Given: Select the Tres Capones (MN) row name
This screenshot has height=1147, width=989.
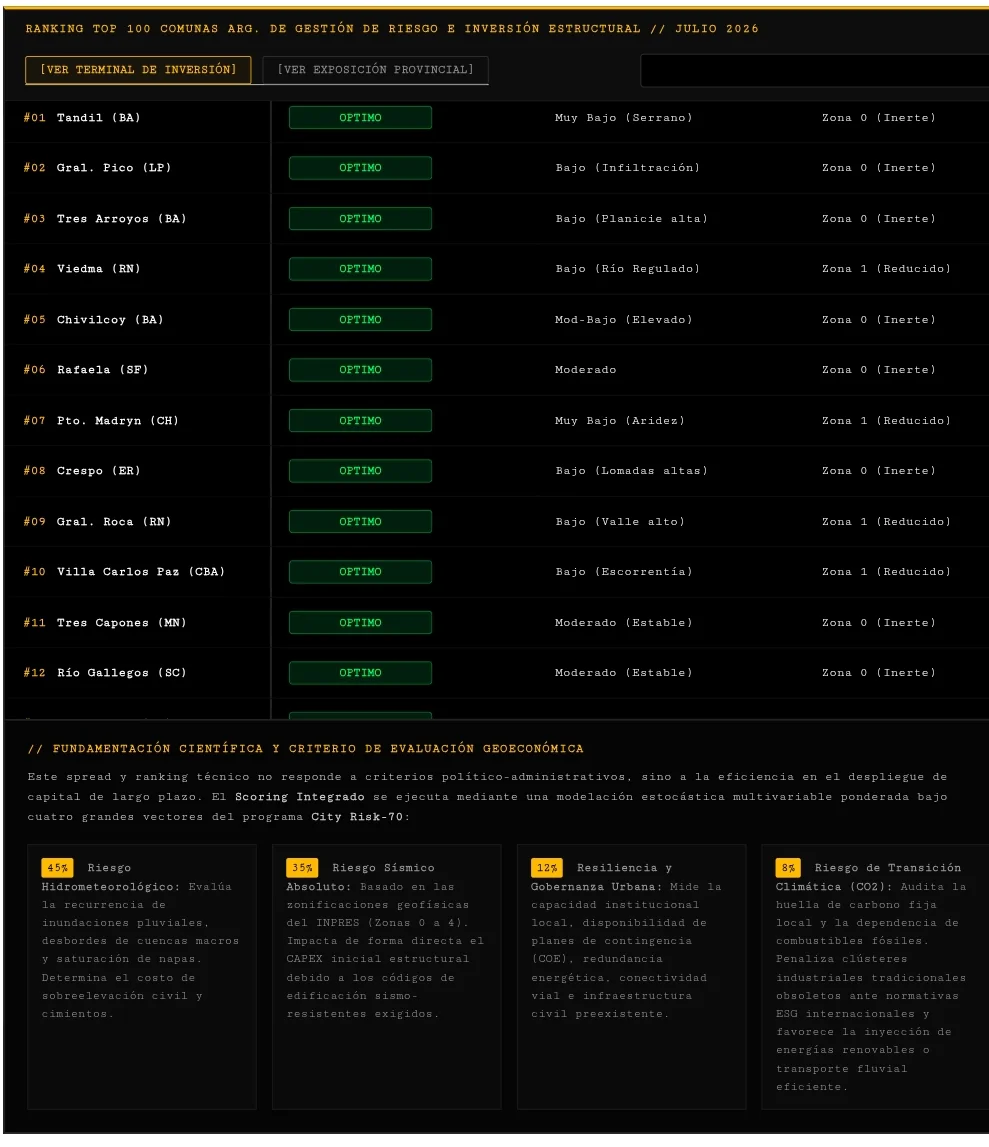Looking at the screenshot, I should coord(121,623).
